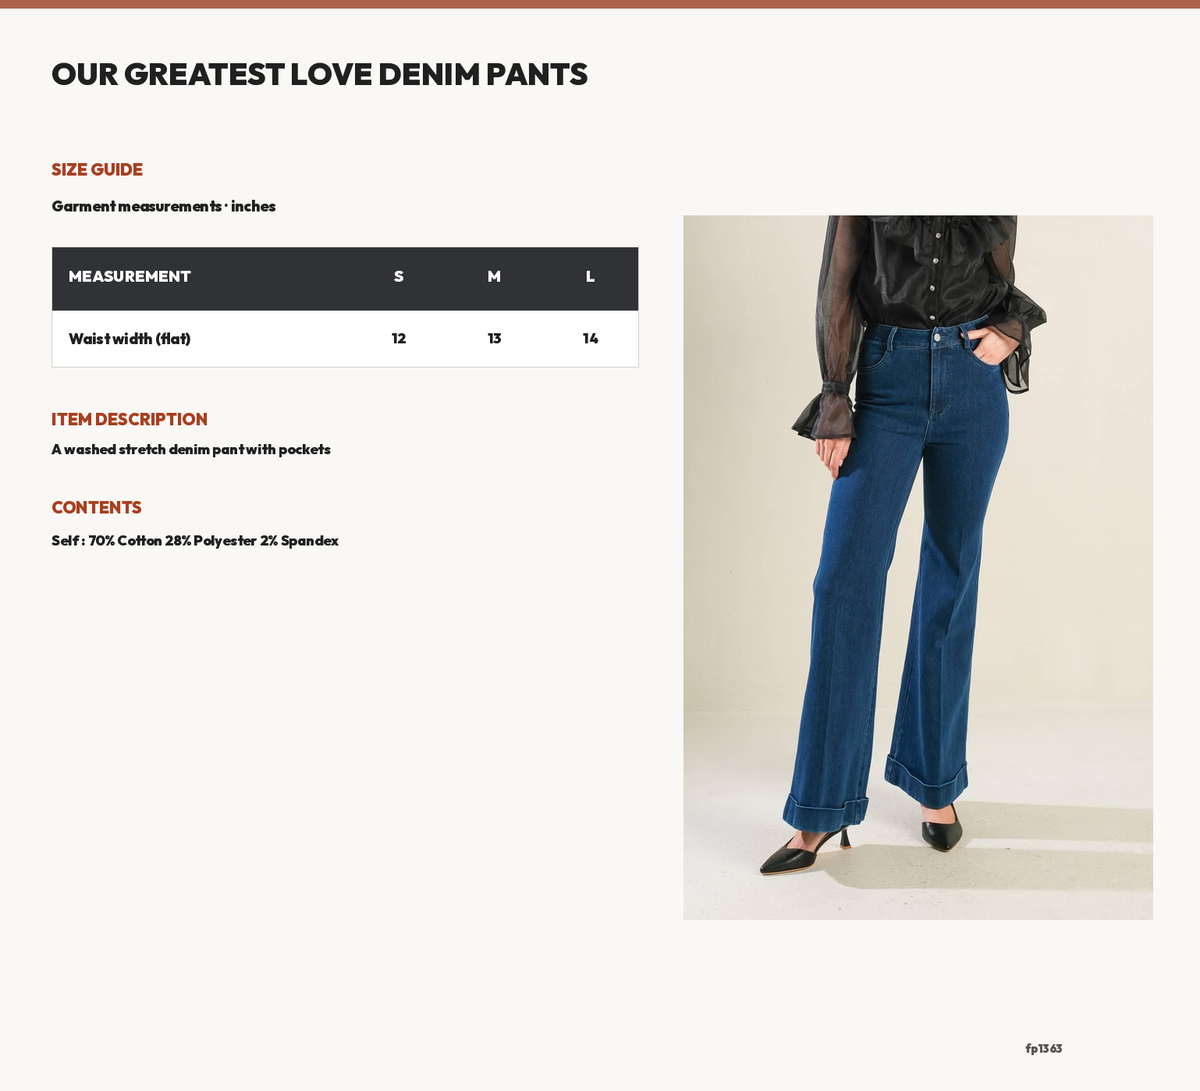
Task: Click the waist value '13' cell
Action: click(x=494, y=339)
